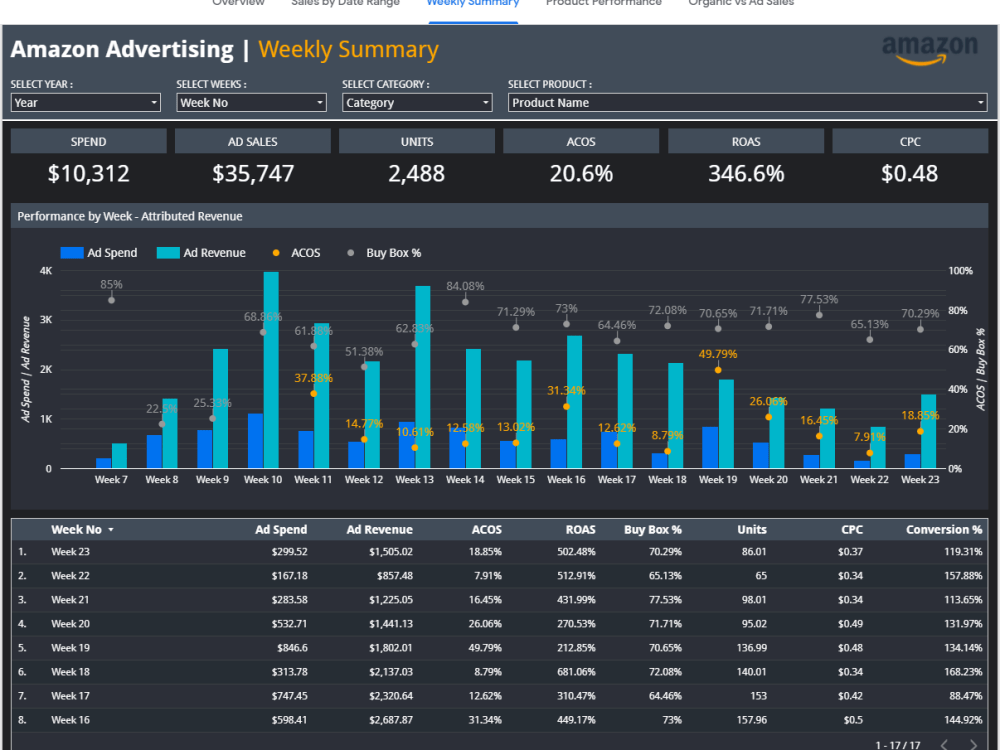Click the Week 13 Ad Revenue bar
The image size is (1000, 750).
(x=423, y=377)
